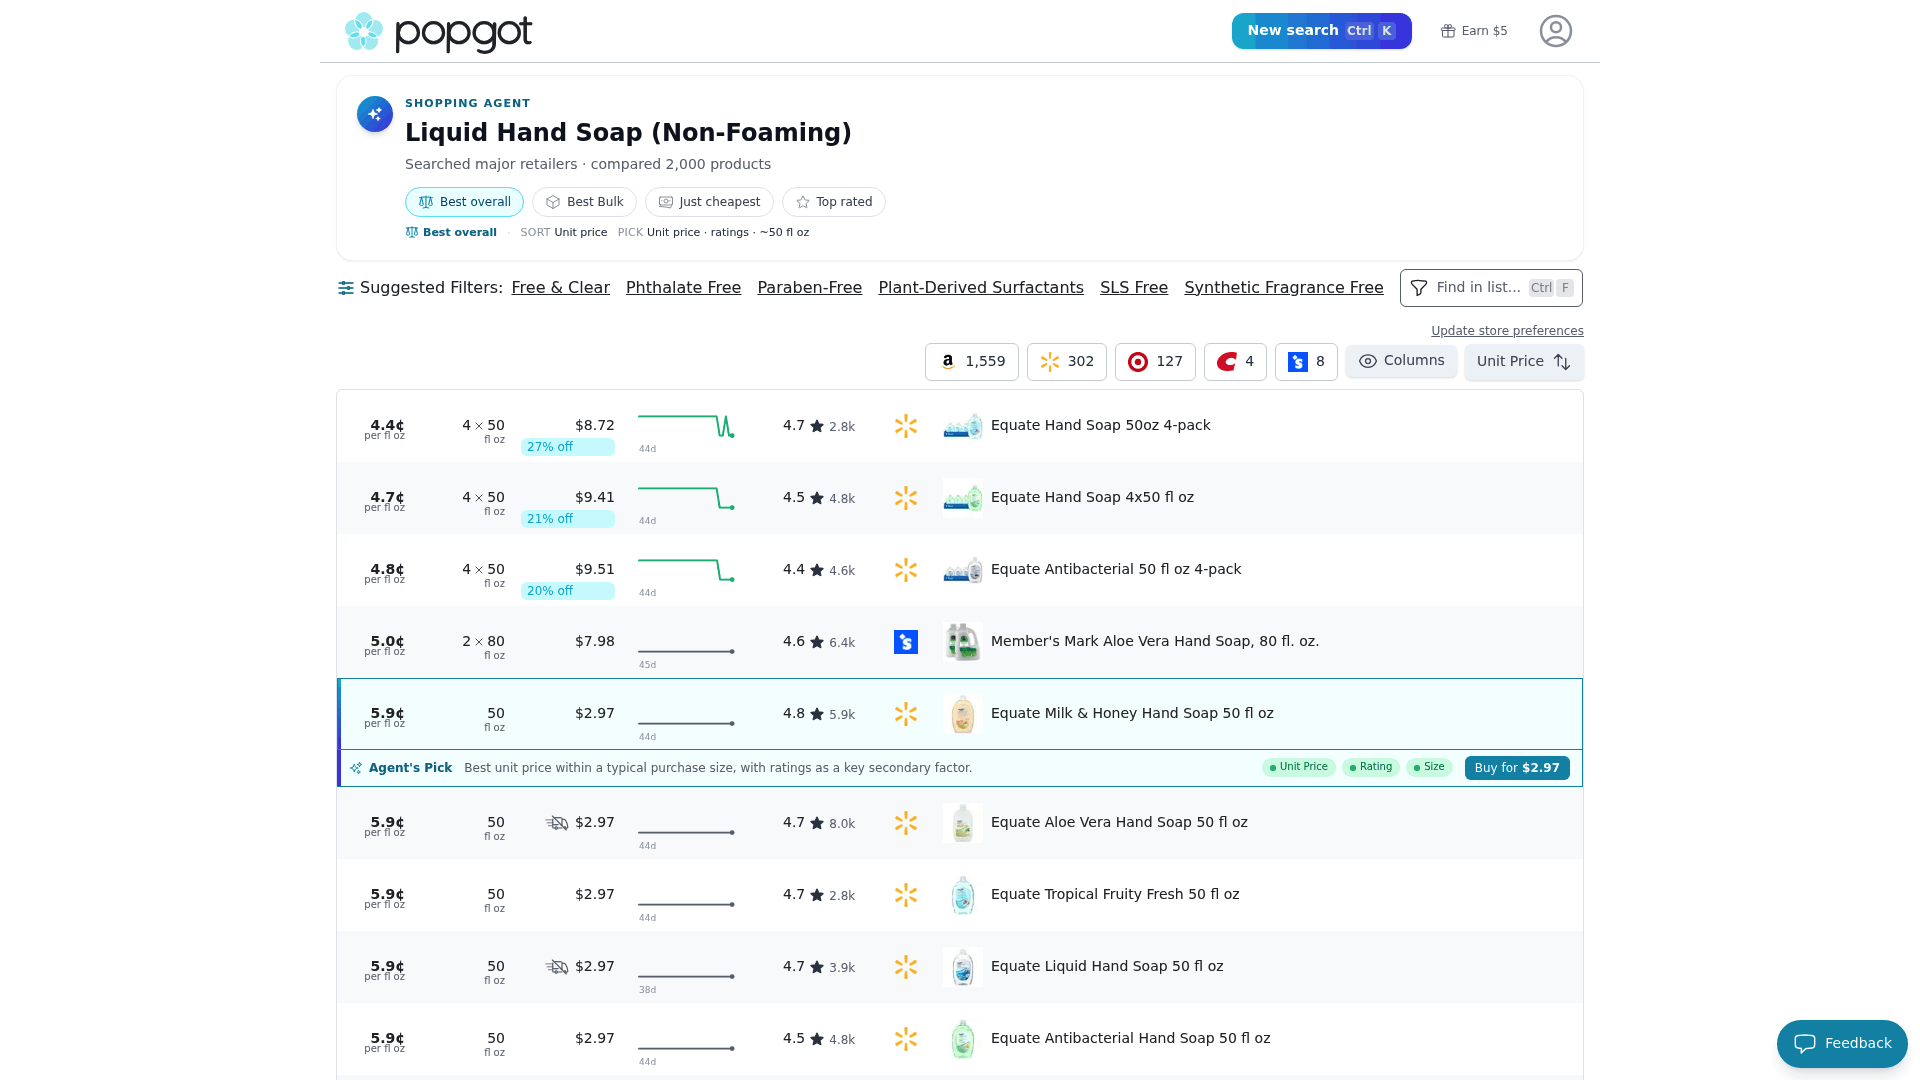
Task: Click Walmart icon beside Equate Milk & Honey
Action: click(906, 714)
